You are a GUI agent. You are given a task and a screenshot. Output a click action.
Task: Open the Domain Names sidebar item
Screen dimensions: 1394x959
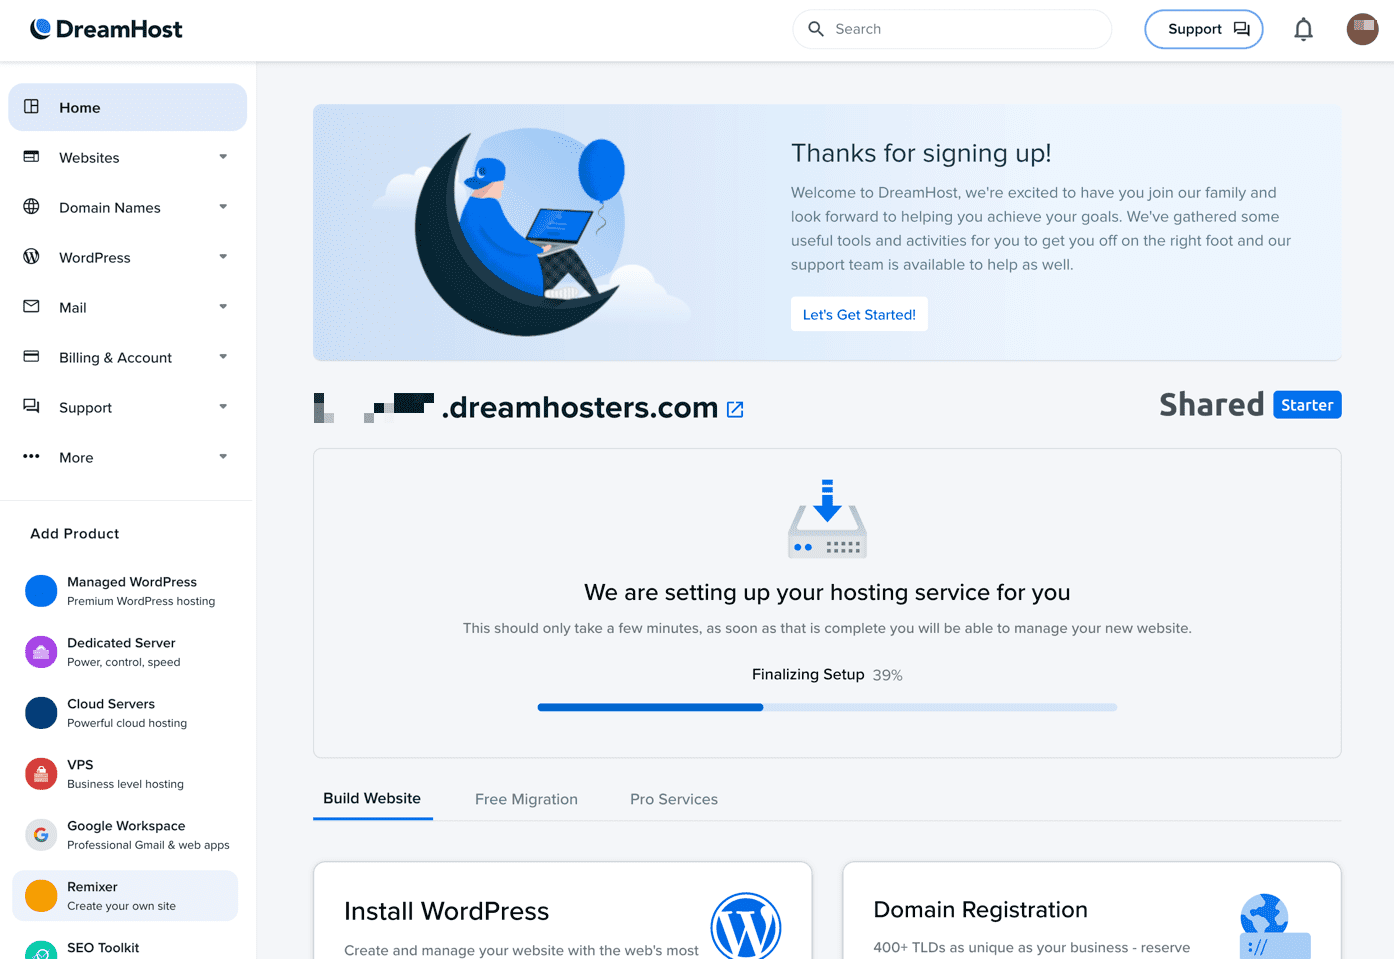(127, 207)
